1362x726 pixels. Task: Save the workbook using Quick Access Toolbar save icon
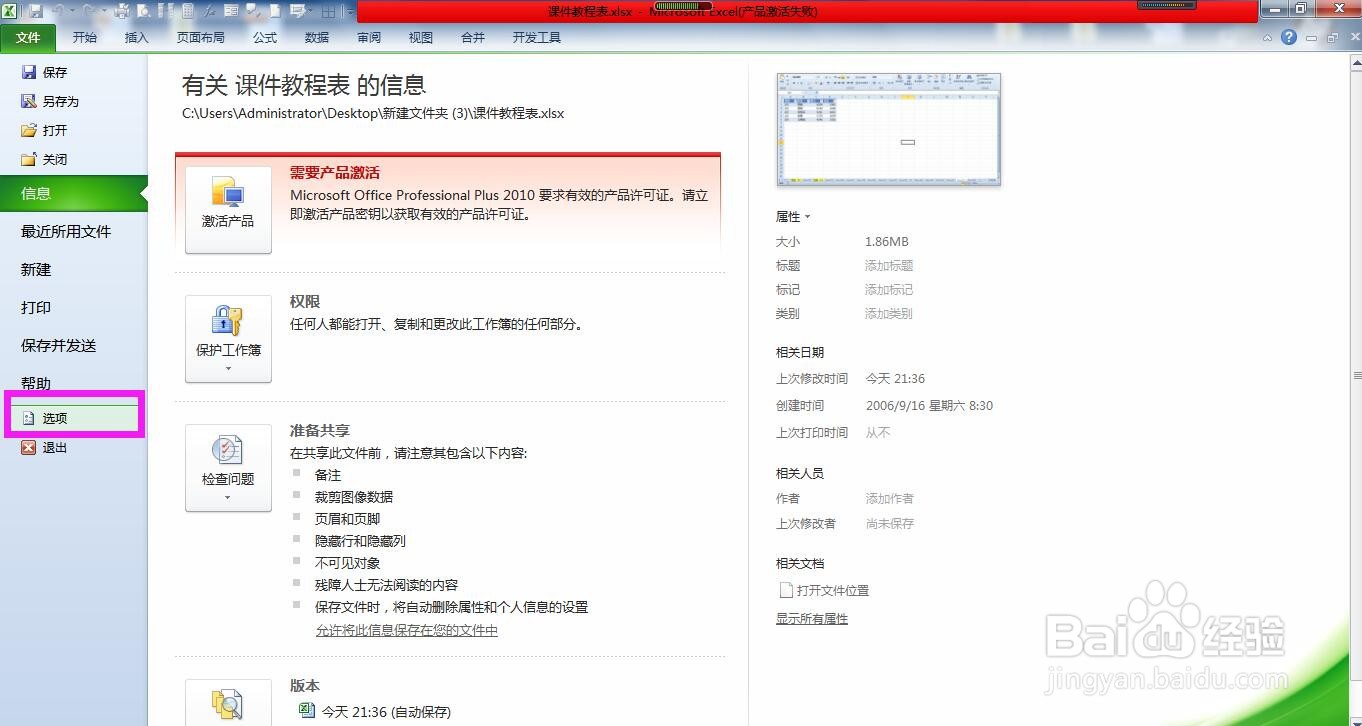37,10
